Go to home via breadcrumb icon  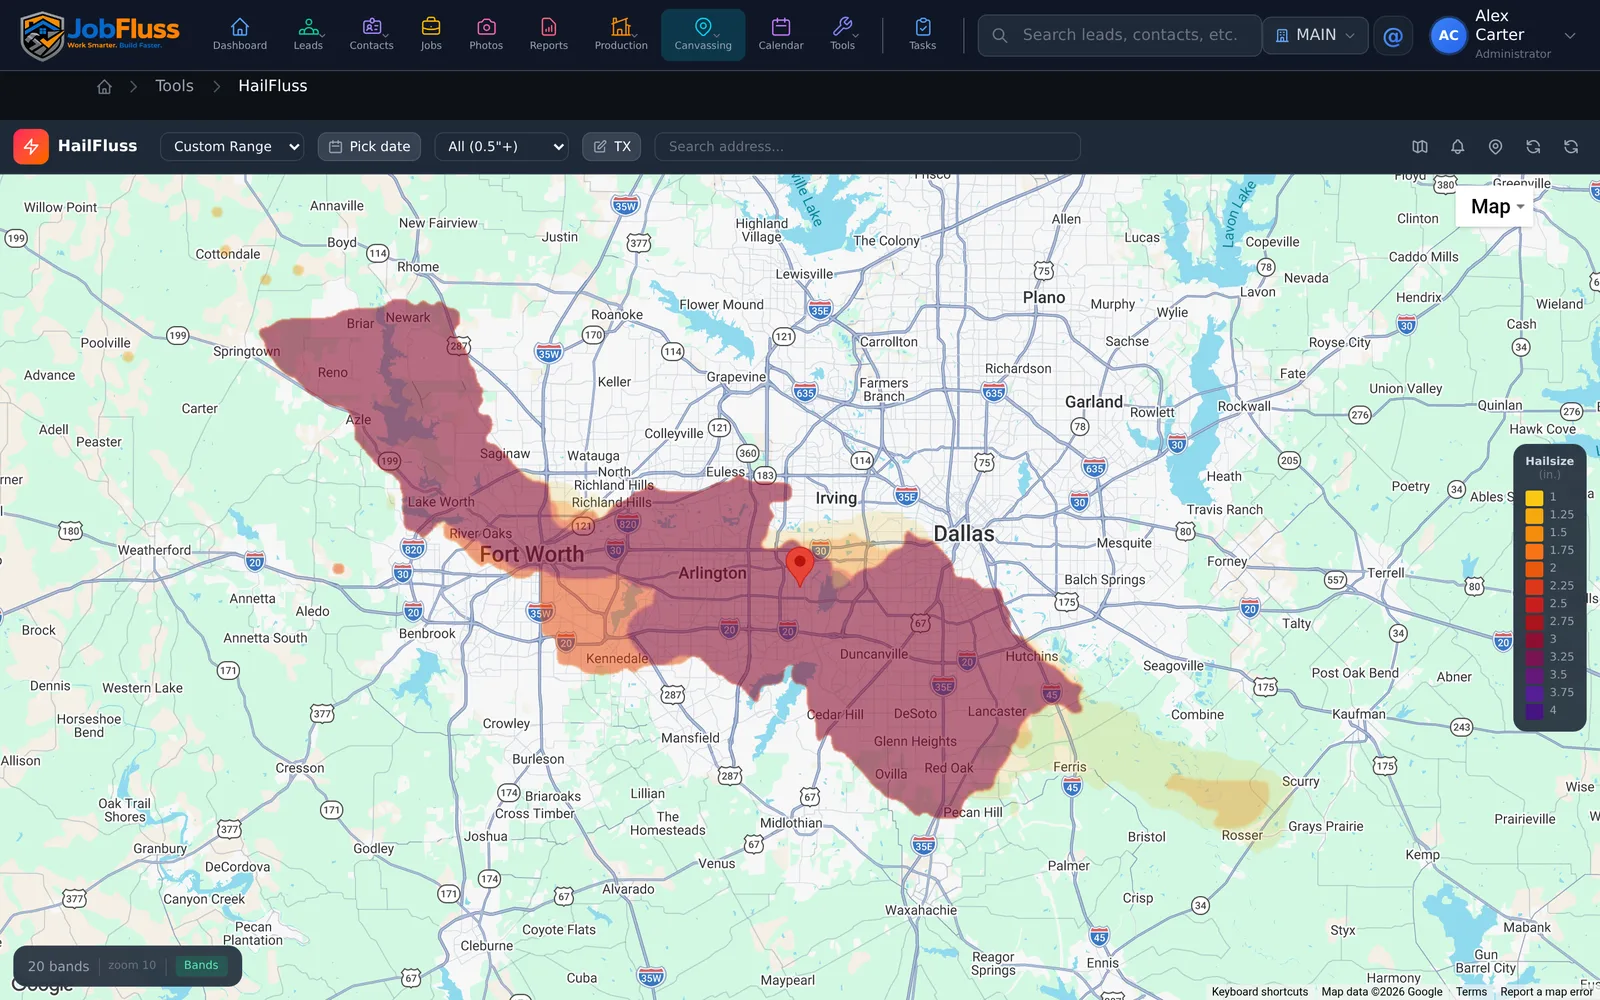pos(104,87)
